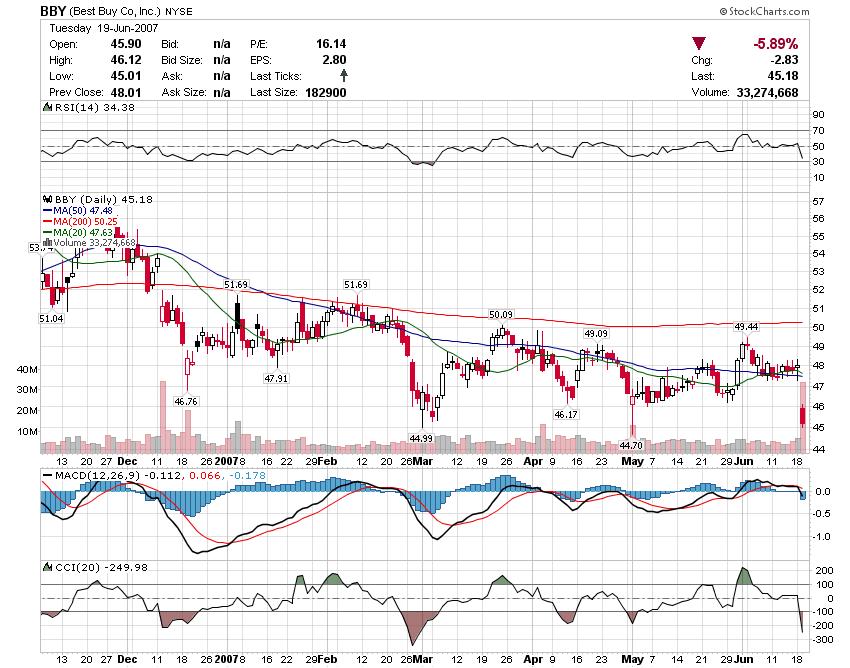This screenshot has width=850, height=668.
Task: Click the 49.09 high price annotation
Action: coord(596,333)
